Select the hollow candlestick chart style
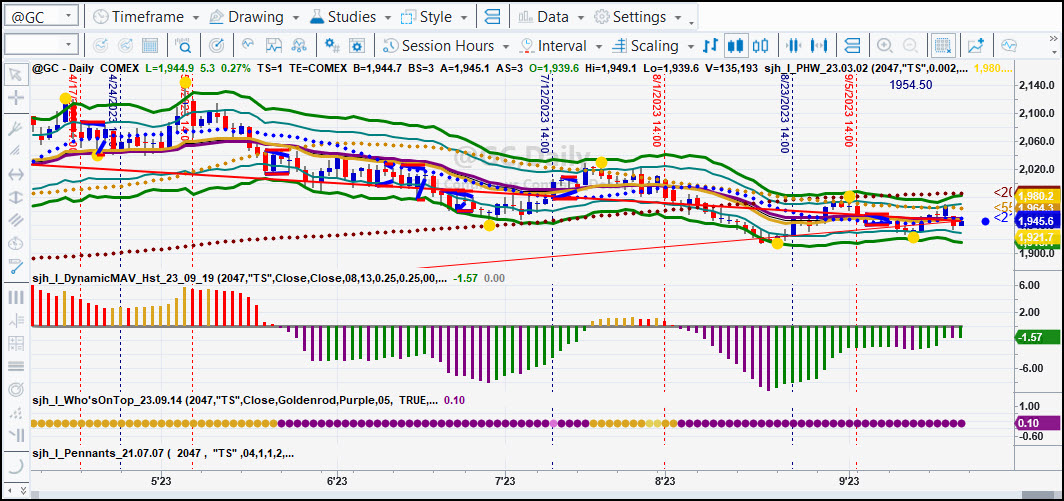 tap(761, 46)
